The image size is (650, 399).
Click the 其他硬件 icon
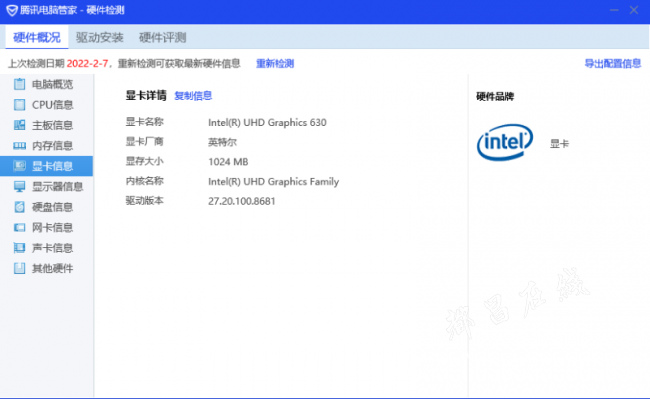tap(19, 268)
